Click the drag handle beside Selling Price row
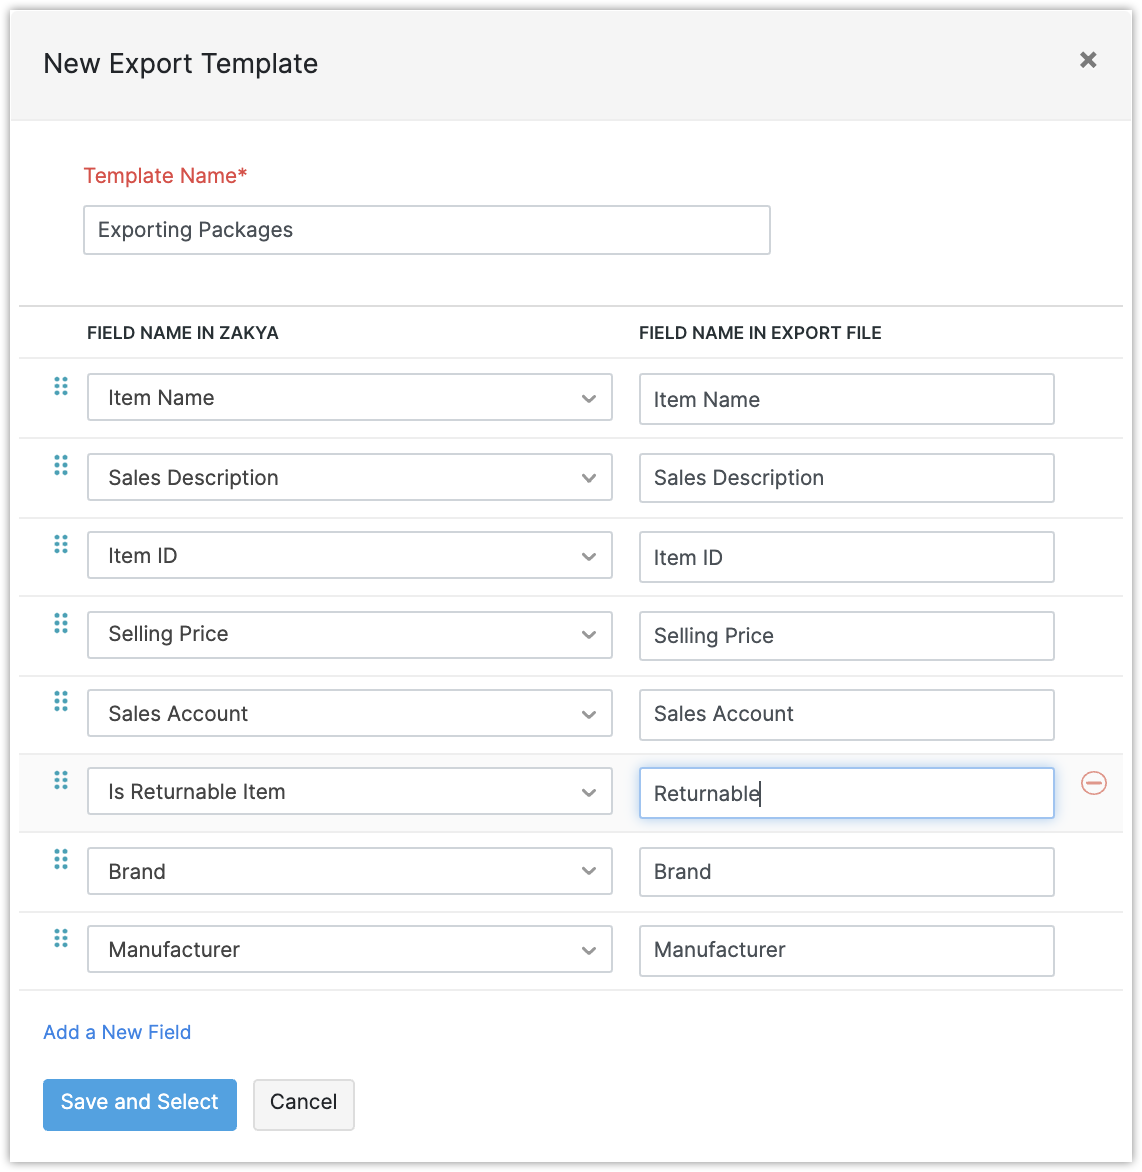1142x1172 pixels. click(61, 623)
